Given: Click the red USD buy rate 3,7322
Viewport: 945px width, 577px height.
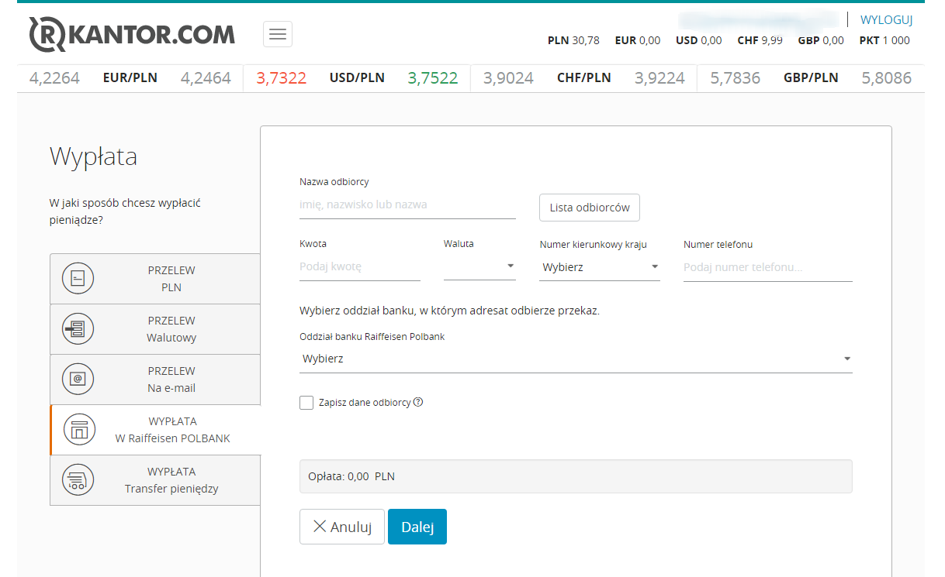Looking at the screenshot, I should [281, 78].
